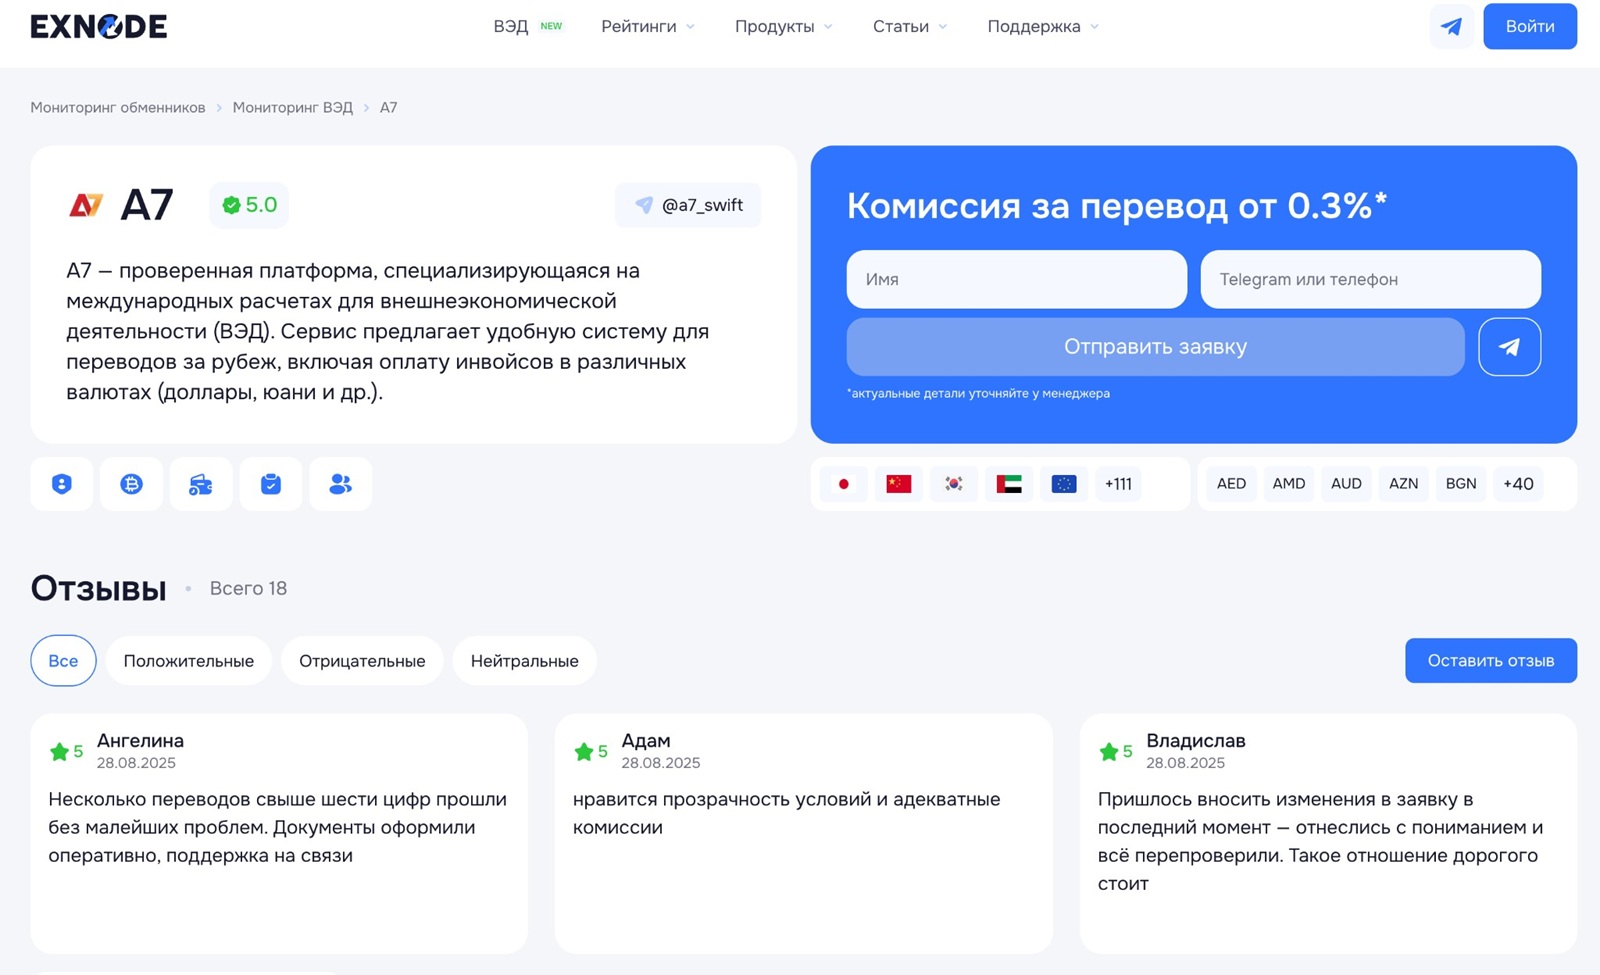Expand the Поддержка dropdown menu

tap(1043, 26)
